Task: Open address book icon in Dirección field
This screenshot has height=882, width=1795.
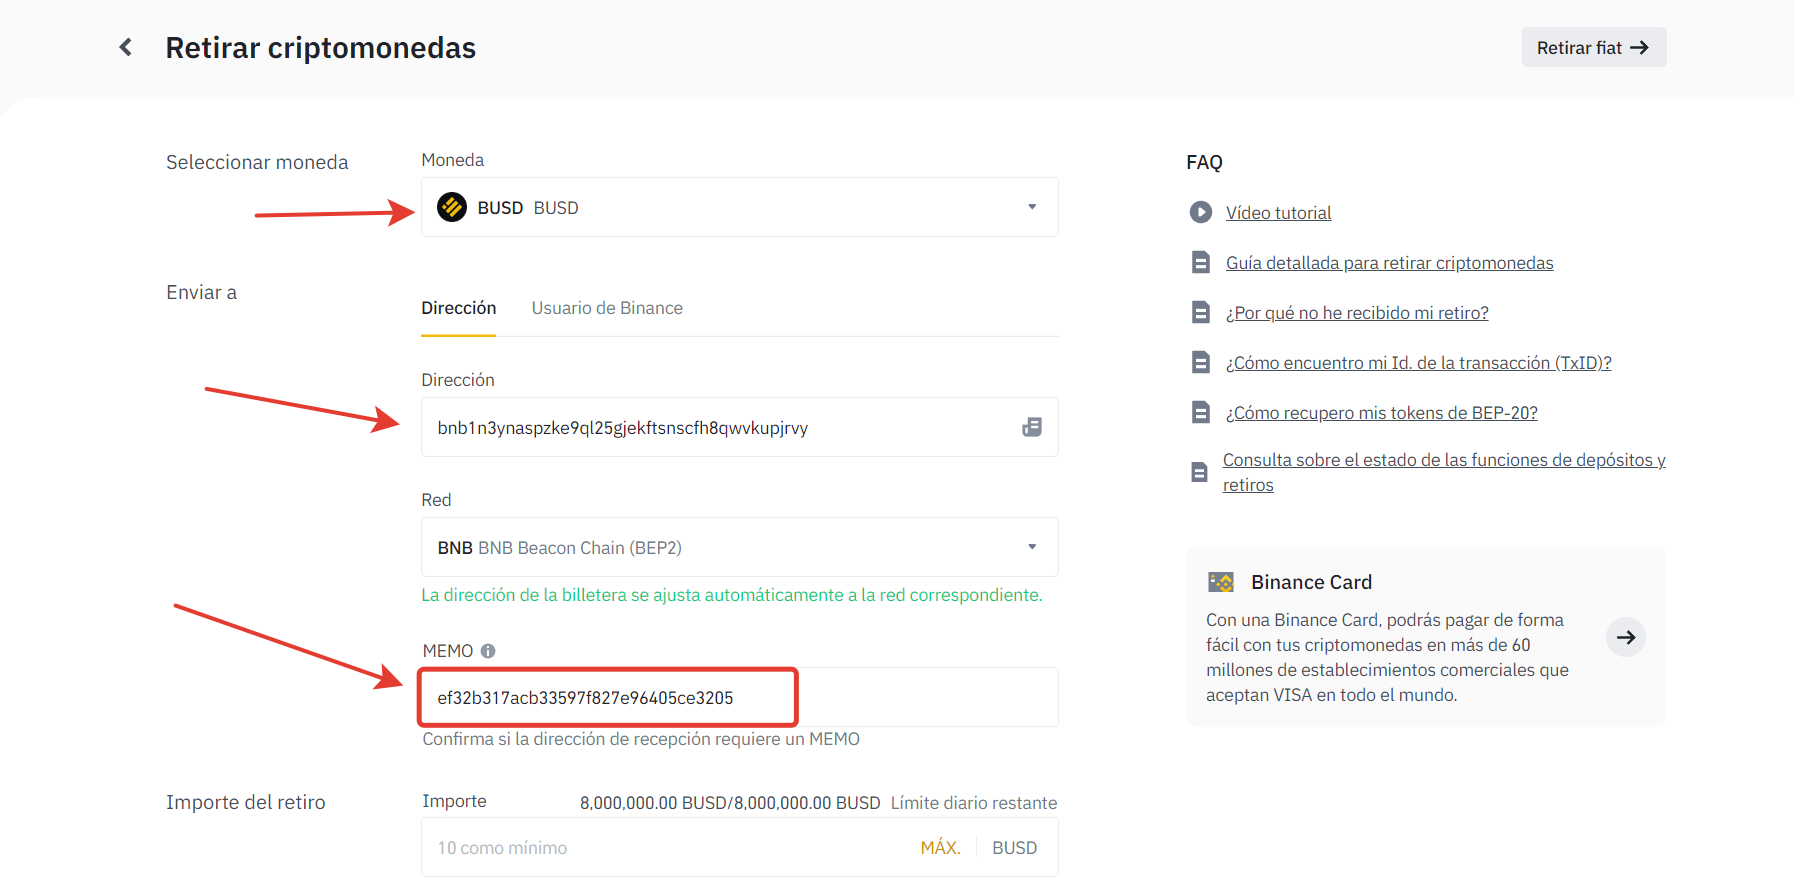Action: point(1032,427)
